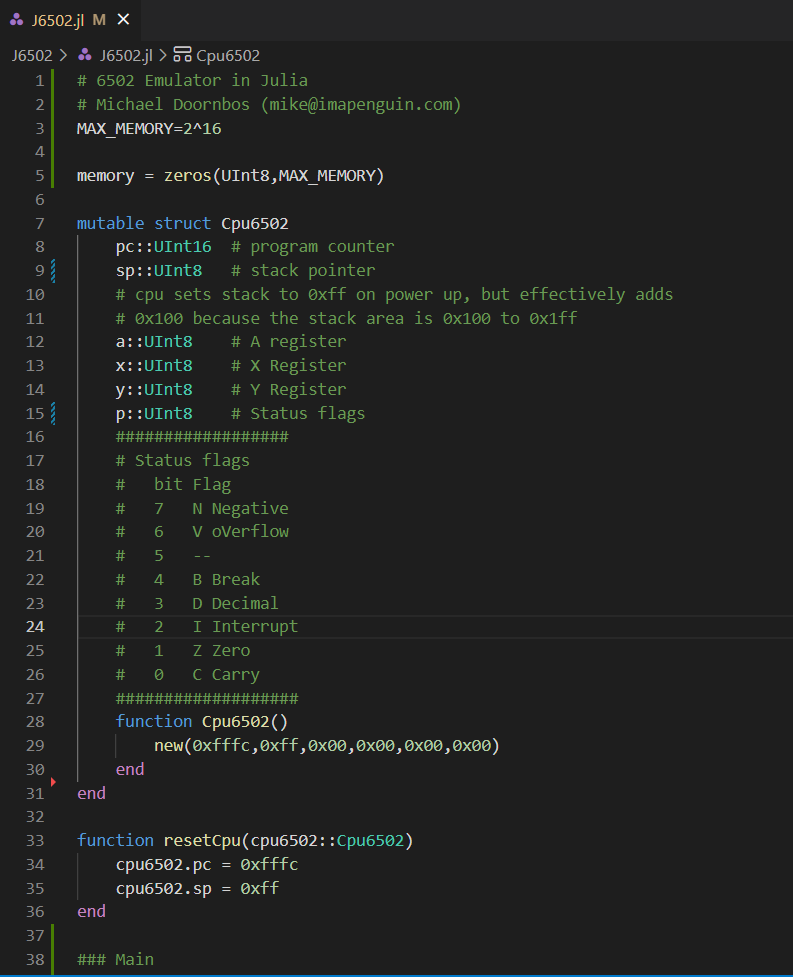
Task: Click the Julia icon in the breadcrumb bar
Action: pyautogui.click(x=85, y=55)
